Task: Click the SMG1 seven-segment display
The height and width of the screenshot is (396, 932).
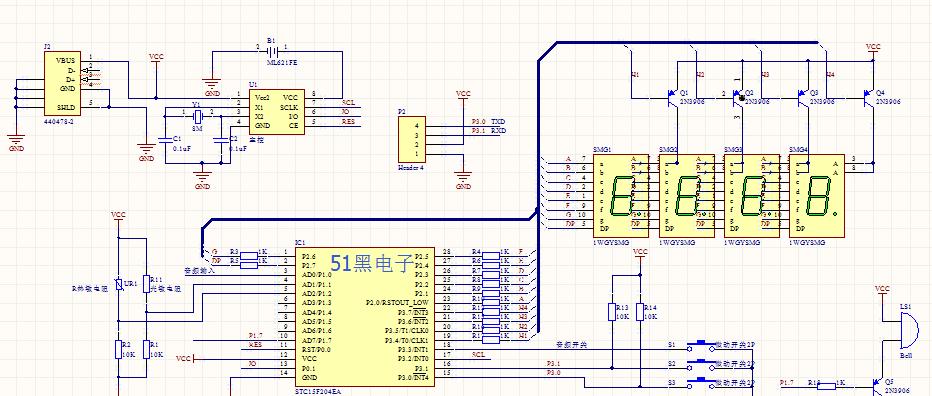Action: pos(622,196)
